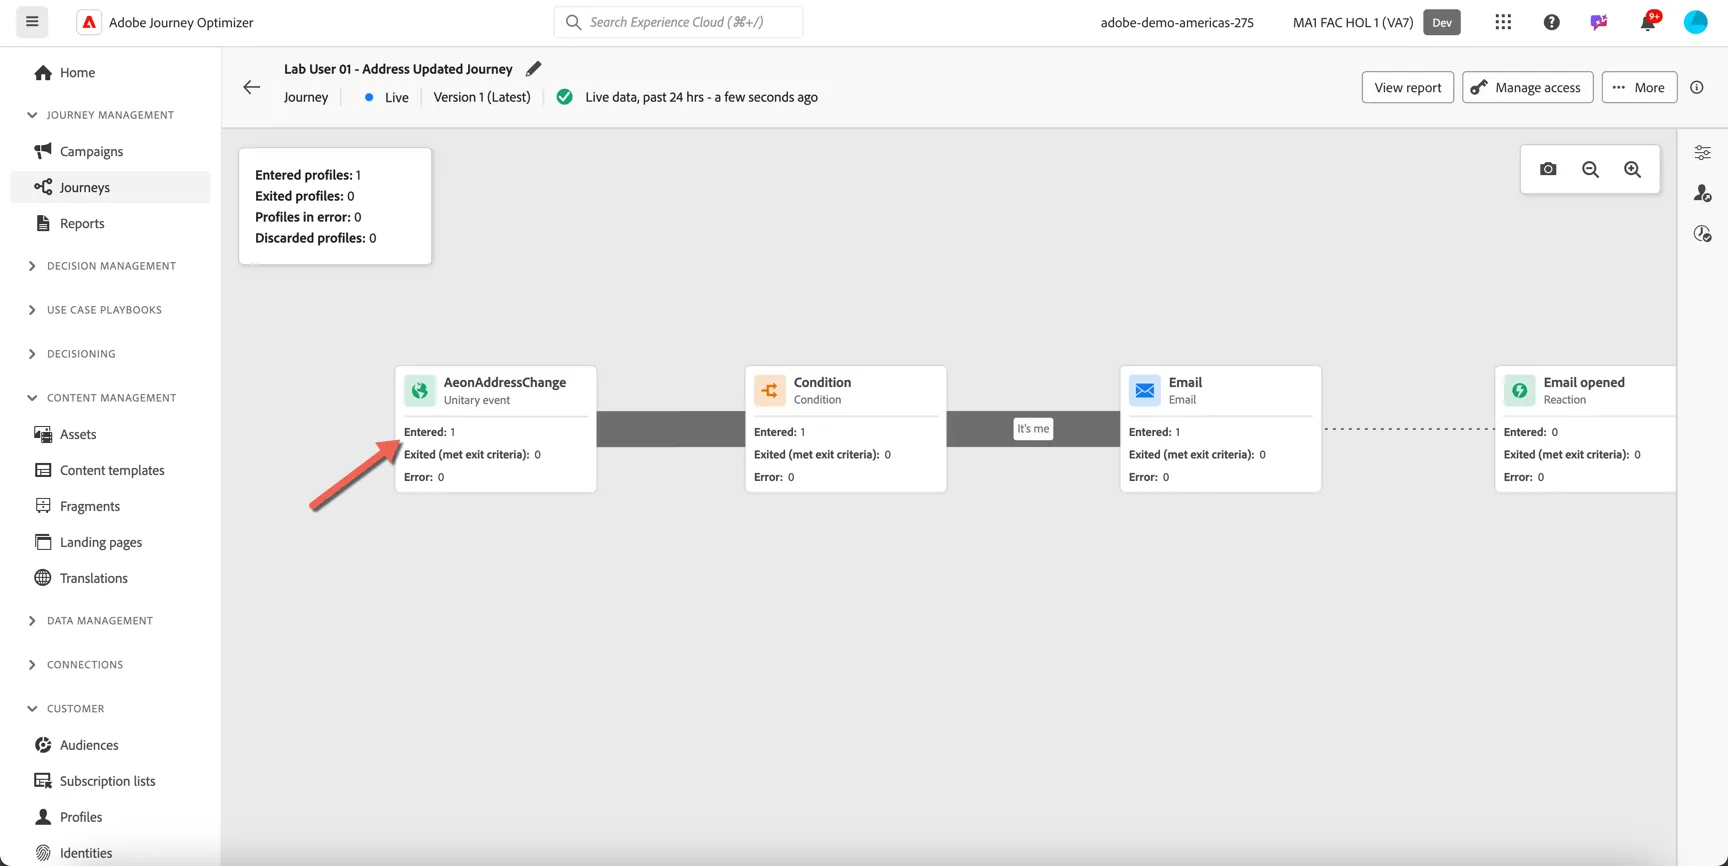Click the Lab User 01 journey title

(x=398, y=69)
